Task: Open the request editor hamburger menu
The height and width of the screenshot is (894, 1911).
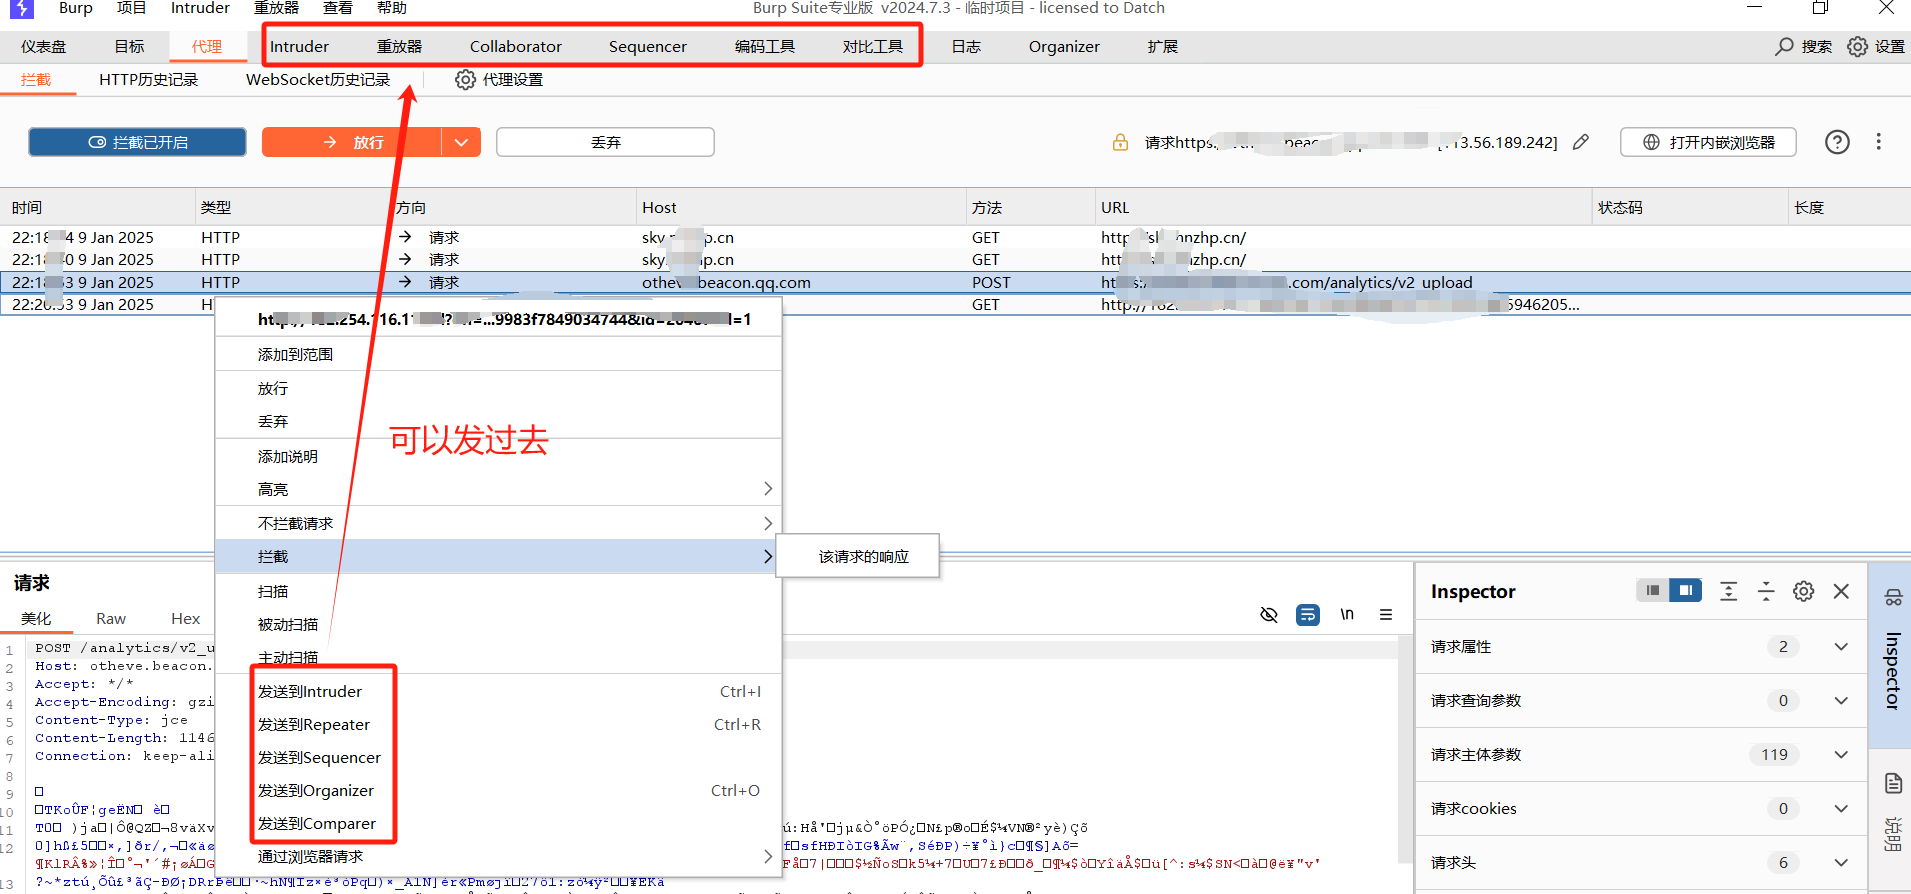Action: tap(1386, 615)
